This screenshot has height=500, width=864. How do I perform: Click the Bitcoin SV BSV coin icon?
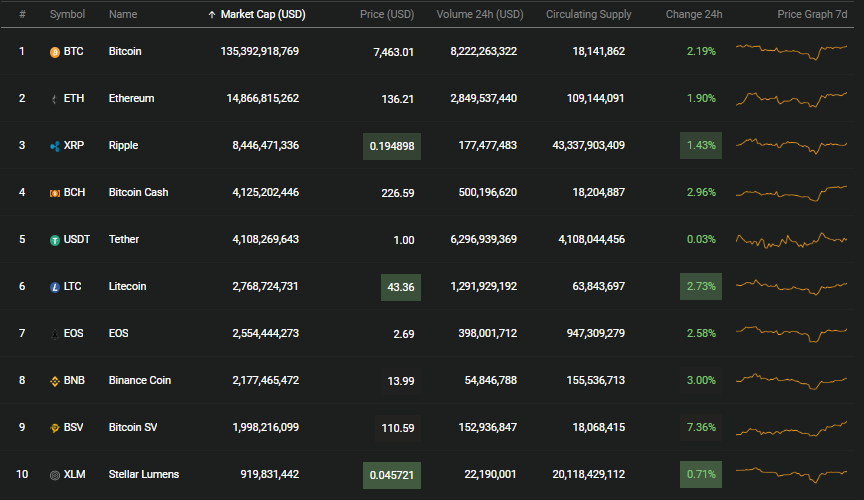coord(55,428)
